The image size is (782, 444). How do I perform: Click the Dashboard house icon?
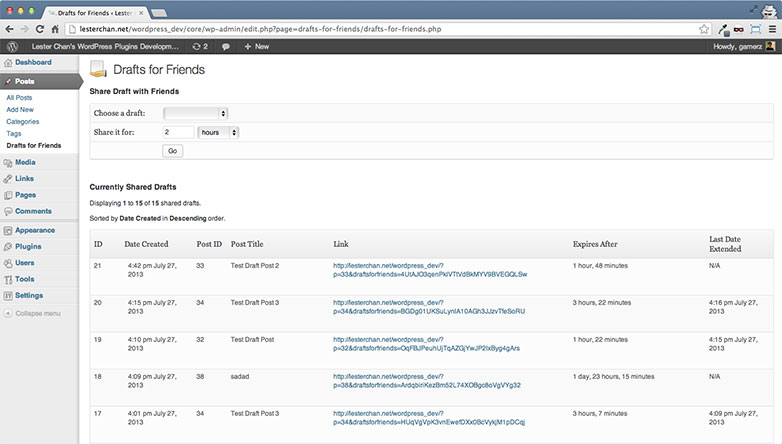[x=8, y=62]
